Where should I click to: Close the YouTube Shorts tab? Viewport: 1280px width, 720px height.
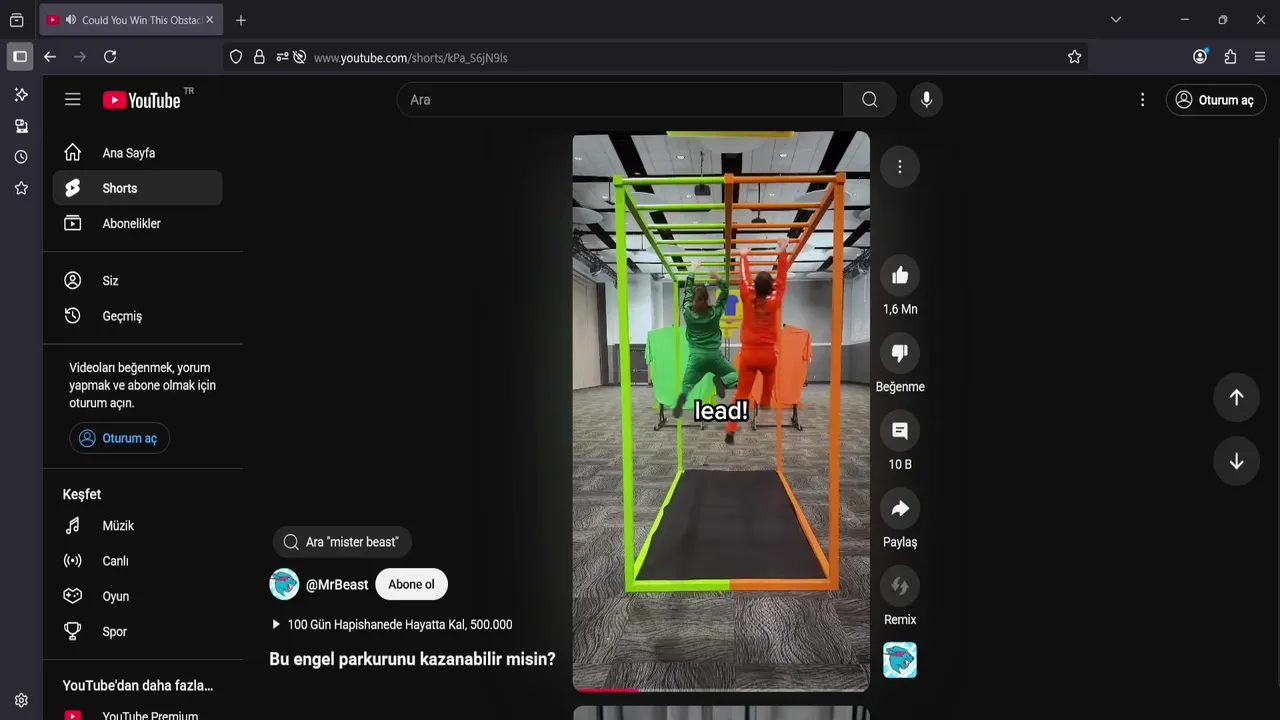coord(209,19)
